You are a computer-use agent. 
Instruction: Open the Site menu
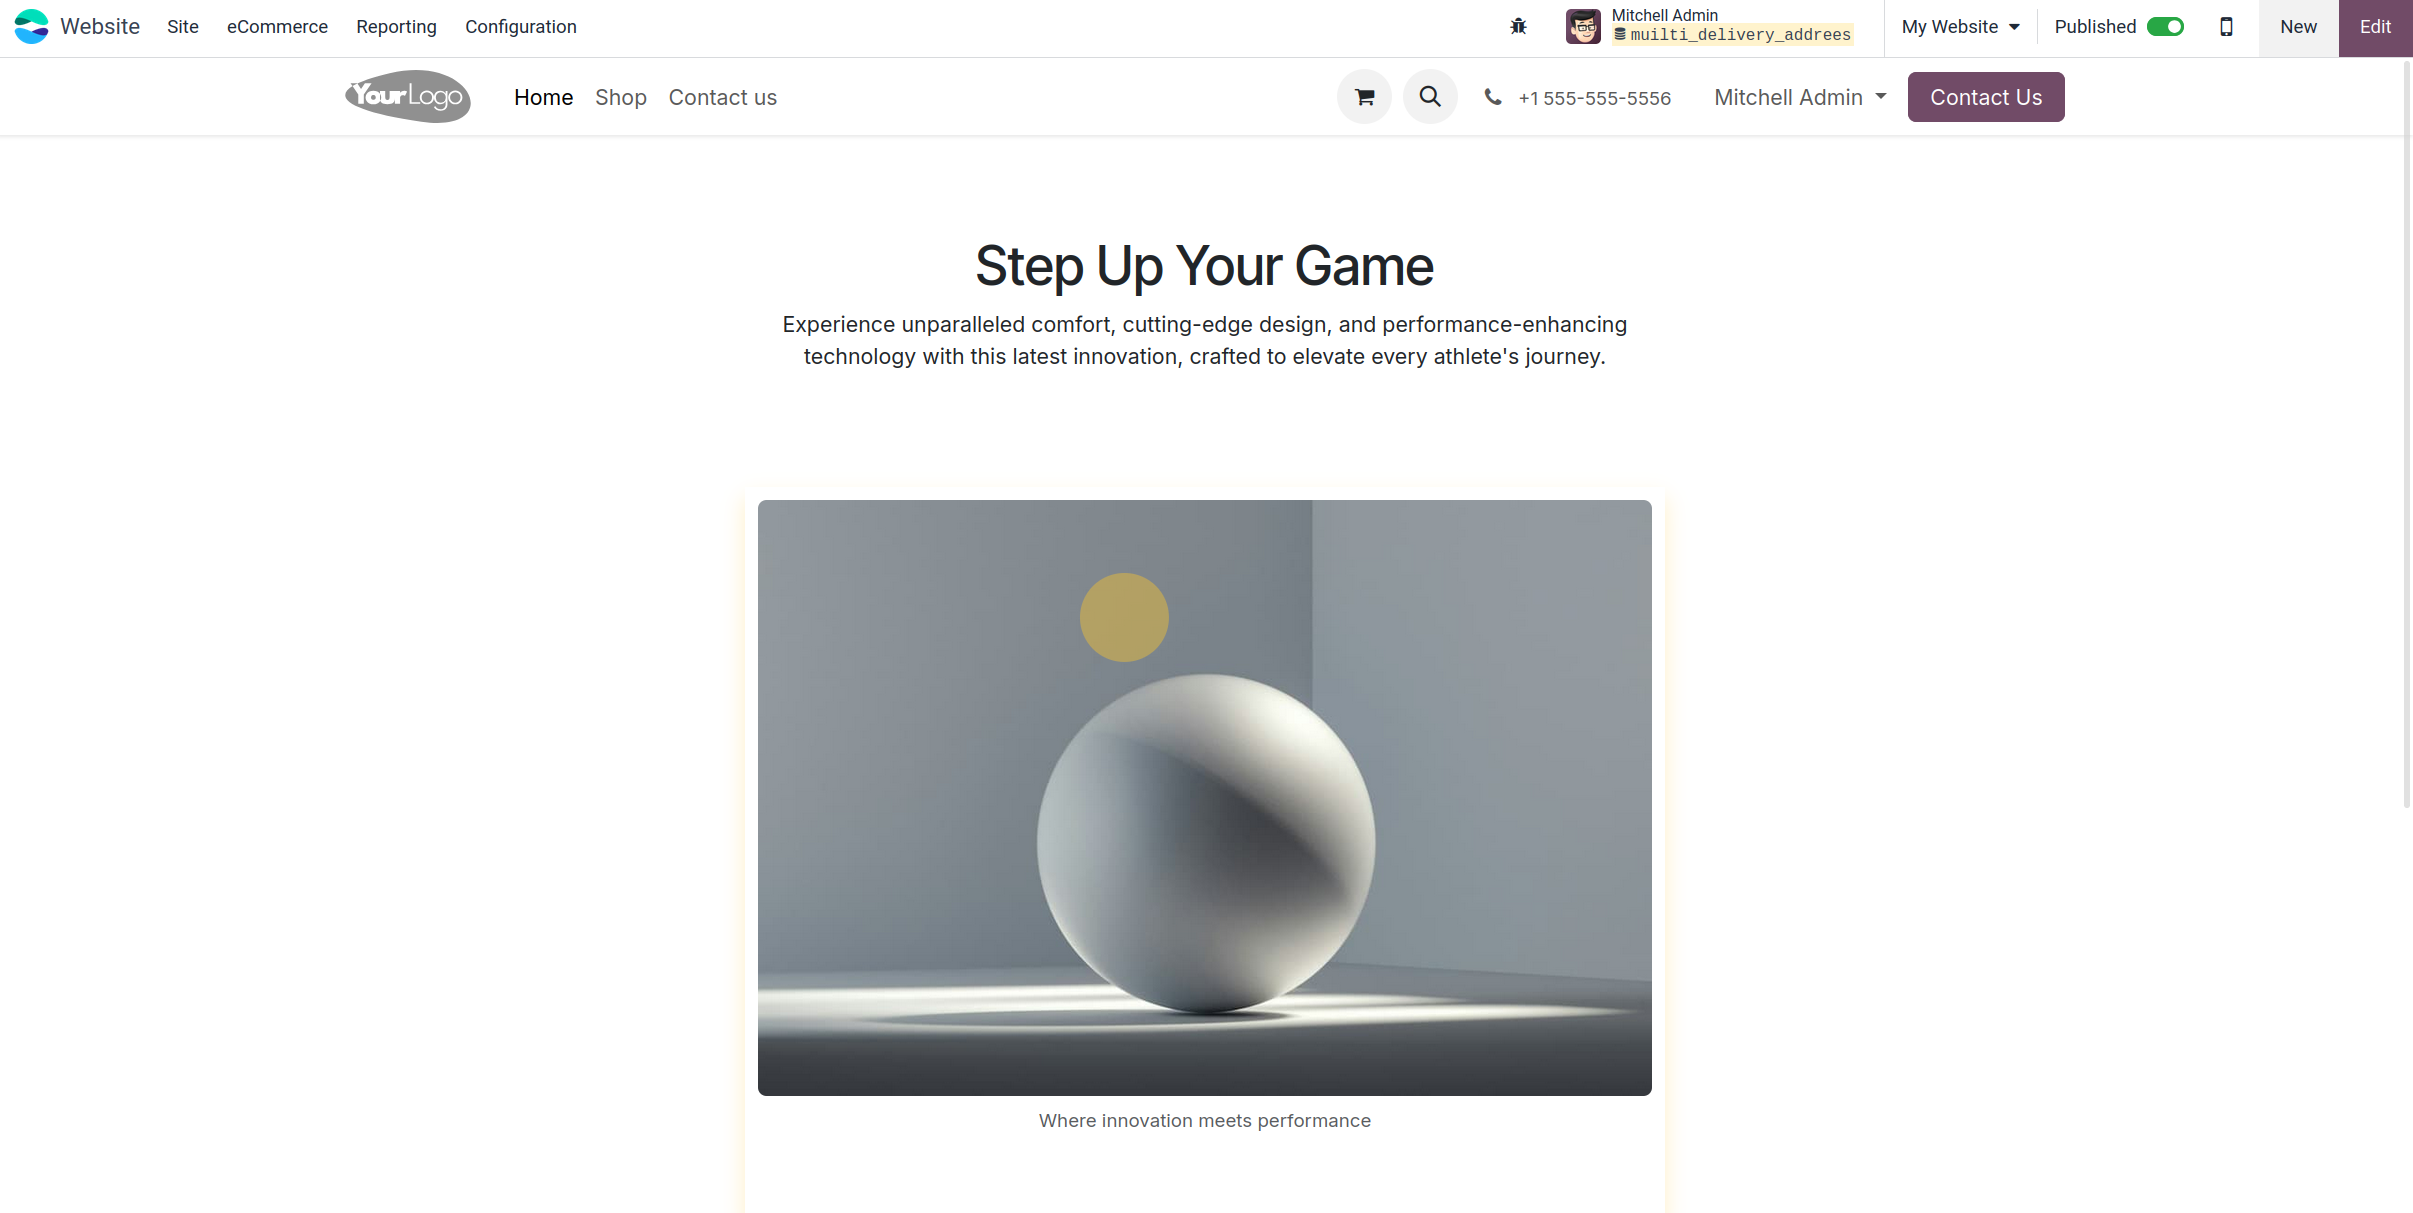point(183,27)
